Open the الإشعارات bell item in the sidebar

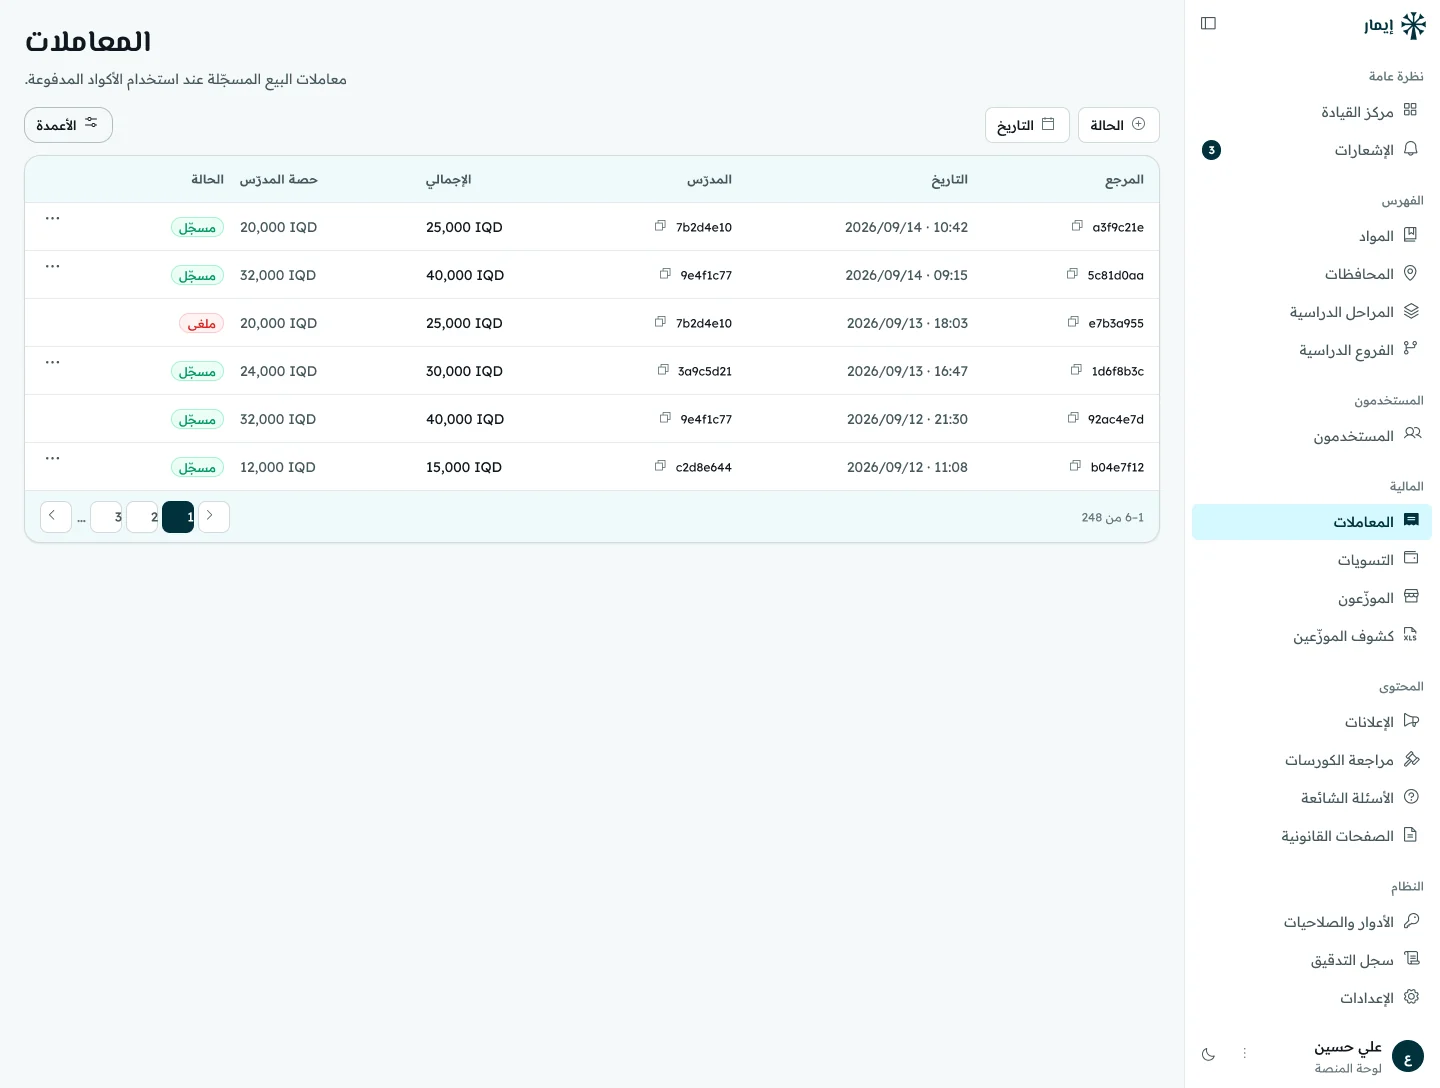(x=1312, y=150)
